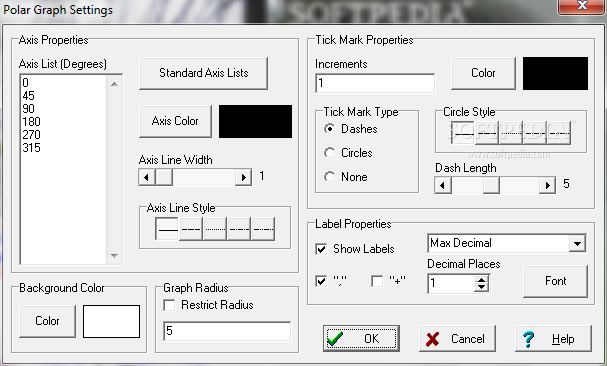
Task: Click the Dash Length slider thumb
Action: click(x=491, y=185)
